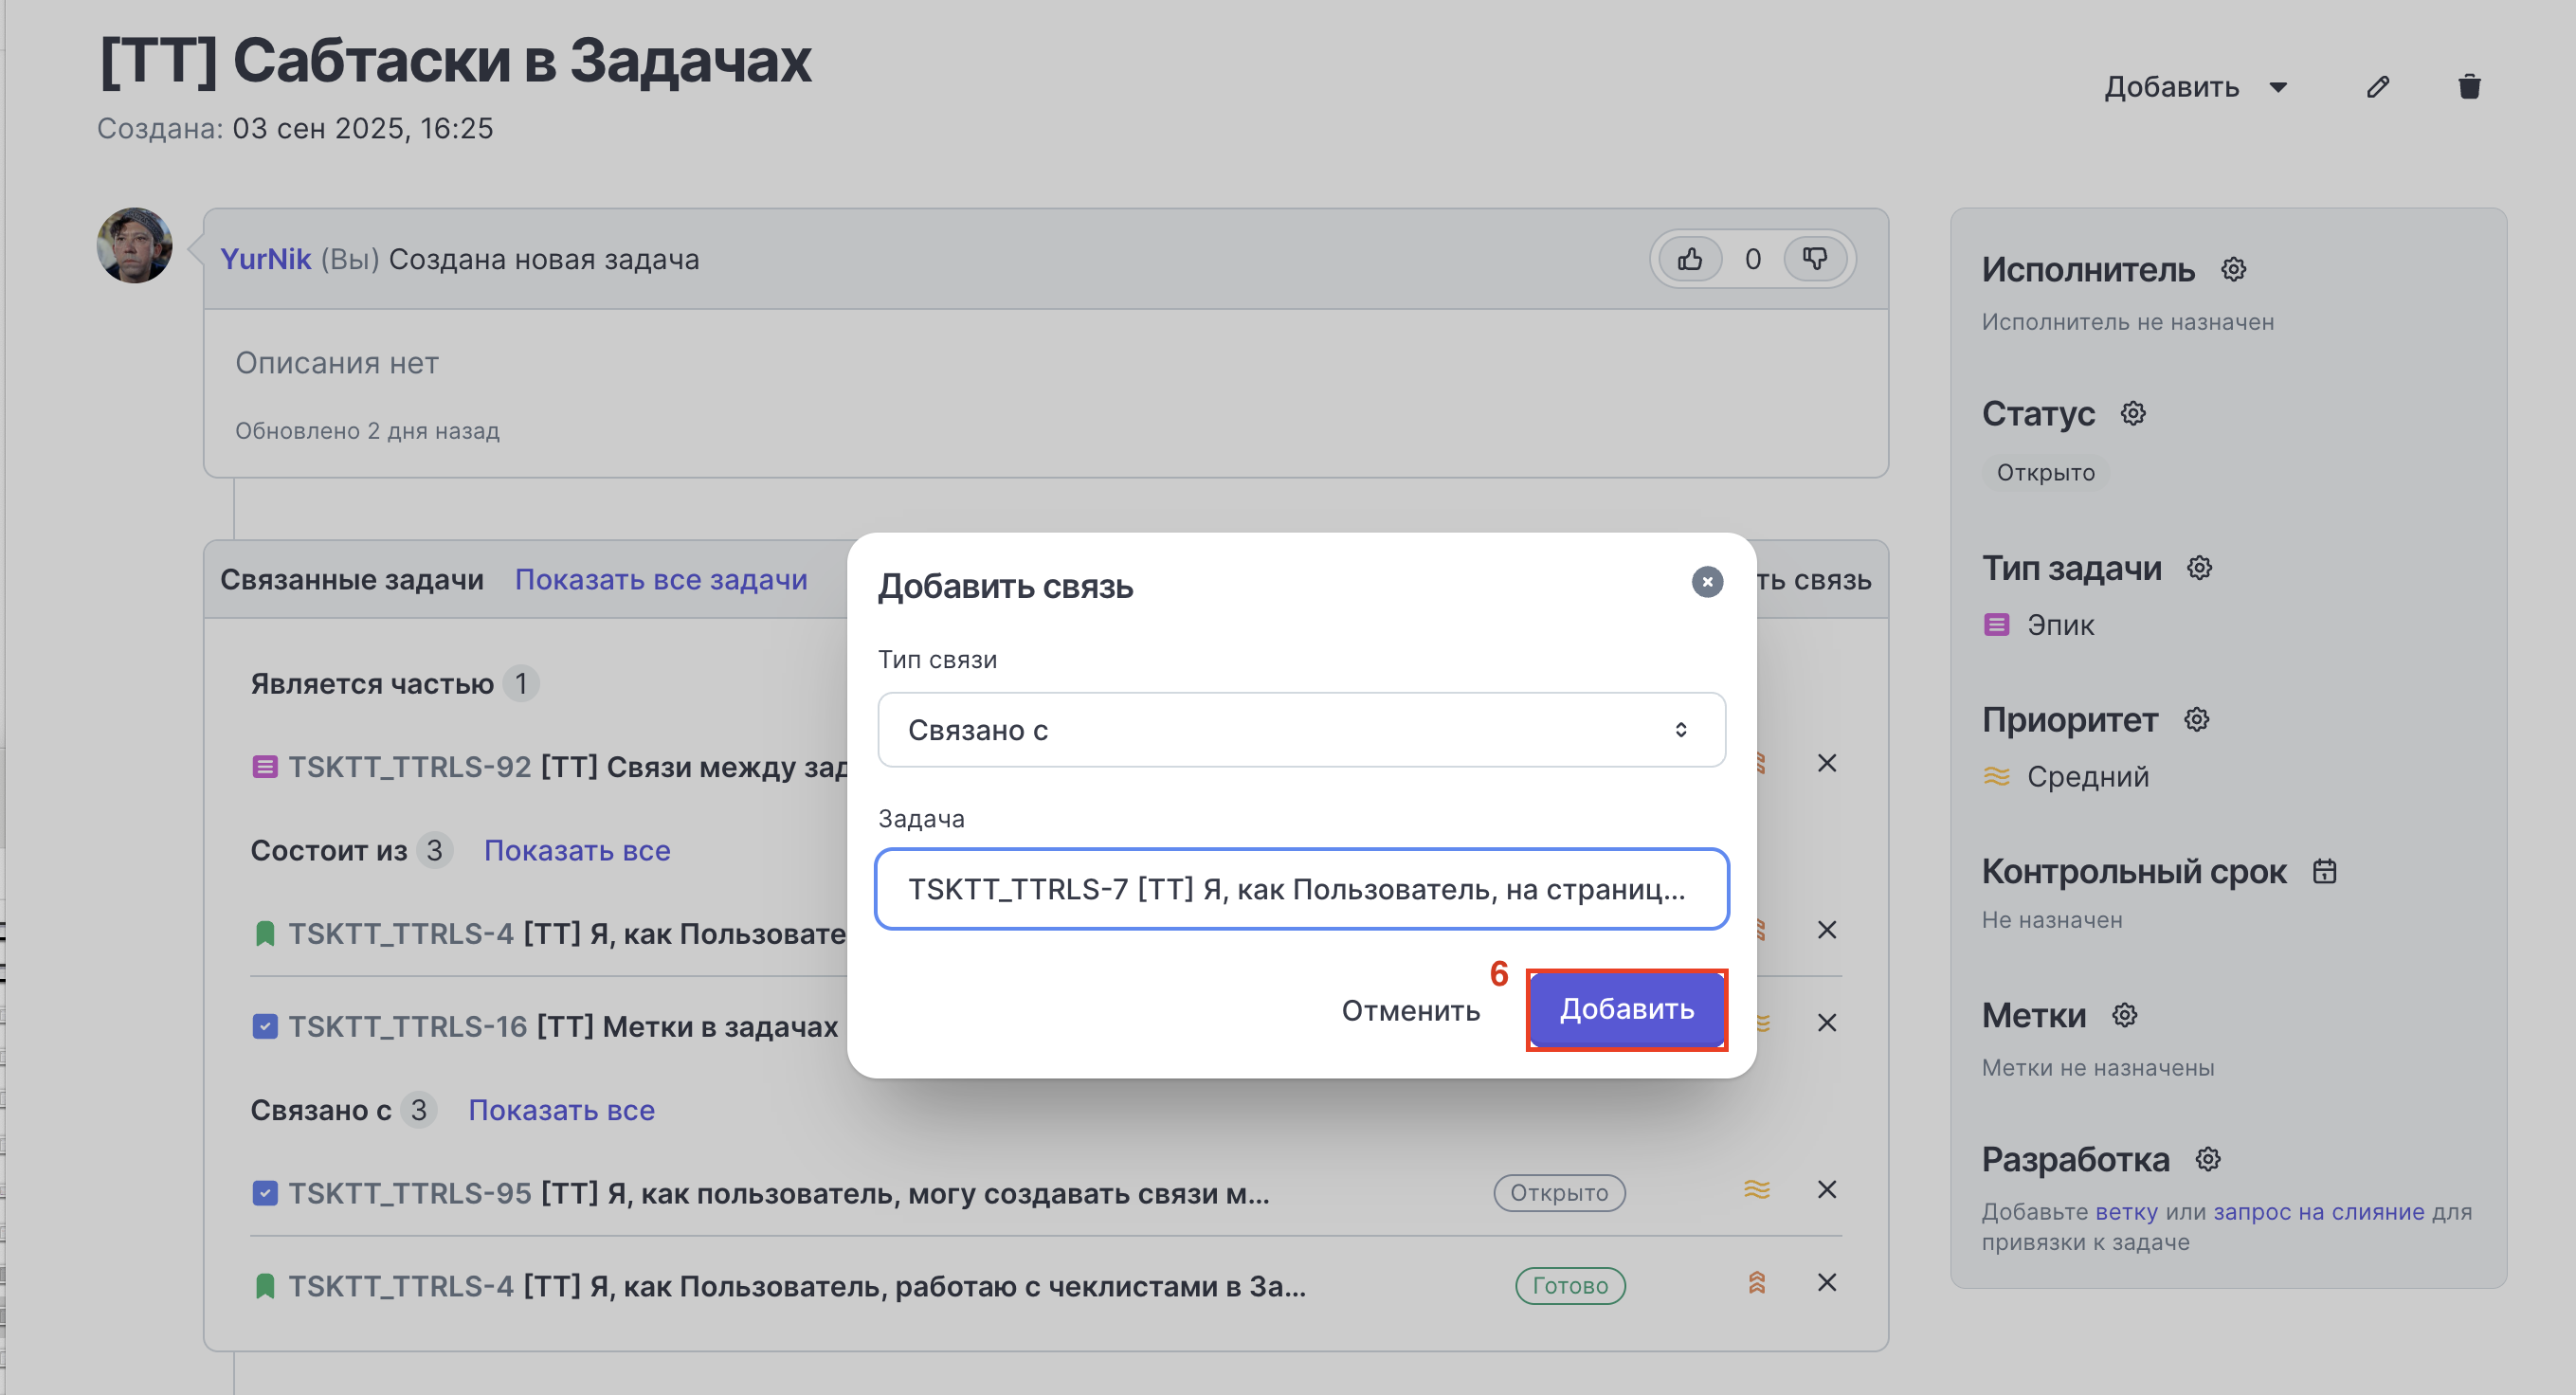This screenshot has height=1395, width=2576.
Task: Open TSKTT_TTRLS-16 Метки в задачах task
Action: [563, 1026]
